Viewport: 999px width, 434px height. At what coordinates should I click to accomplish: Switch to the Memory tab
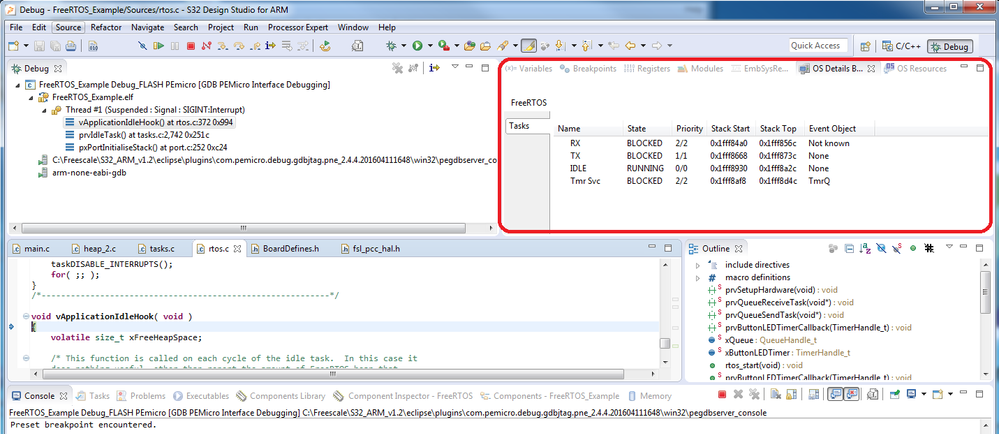point(650,396)
